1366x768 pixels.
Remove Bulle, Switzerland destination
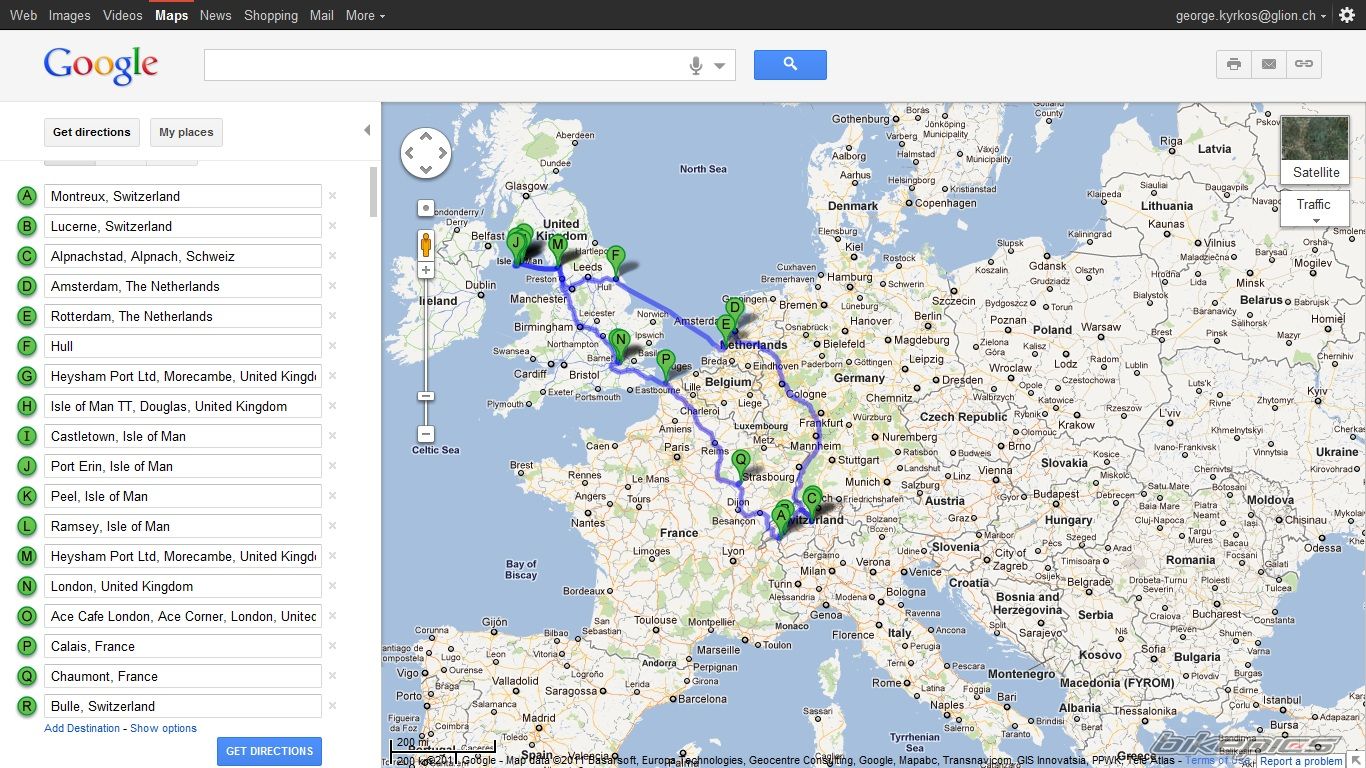tap(332, 706)
